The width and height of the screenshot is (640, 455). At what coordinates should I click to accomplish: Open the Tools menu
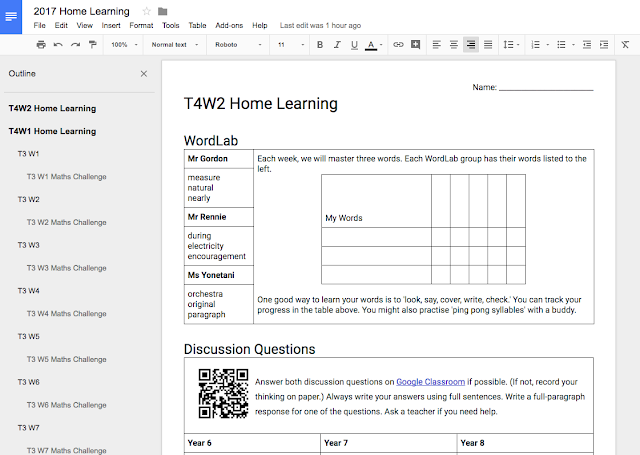[x=171, y=25]
